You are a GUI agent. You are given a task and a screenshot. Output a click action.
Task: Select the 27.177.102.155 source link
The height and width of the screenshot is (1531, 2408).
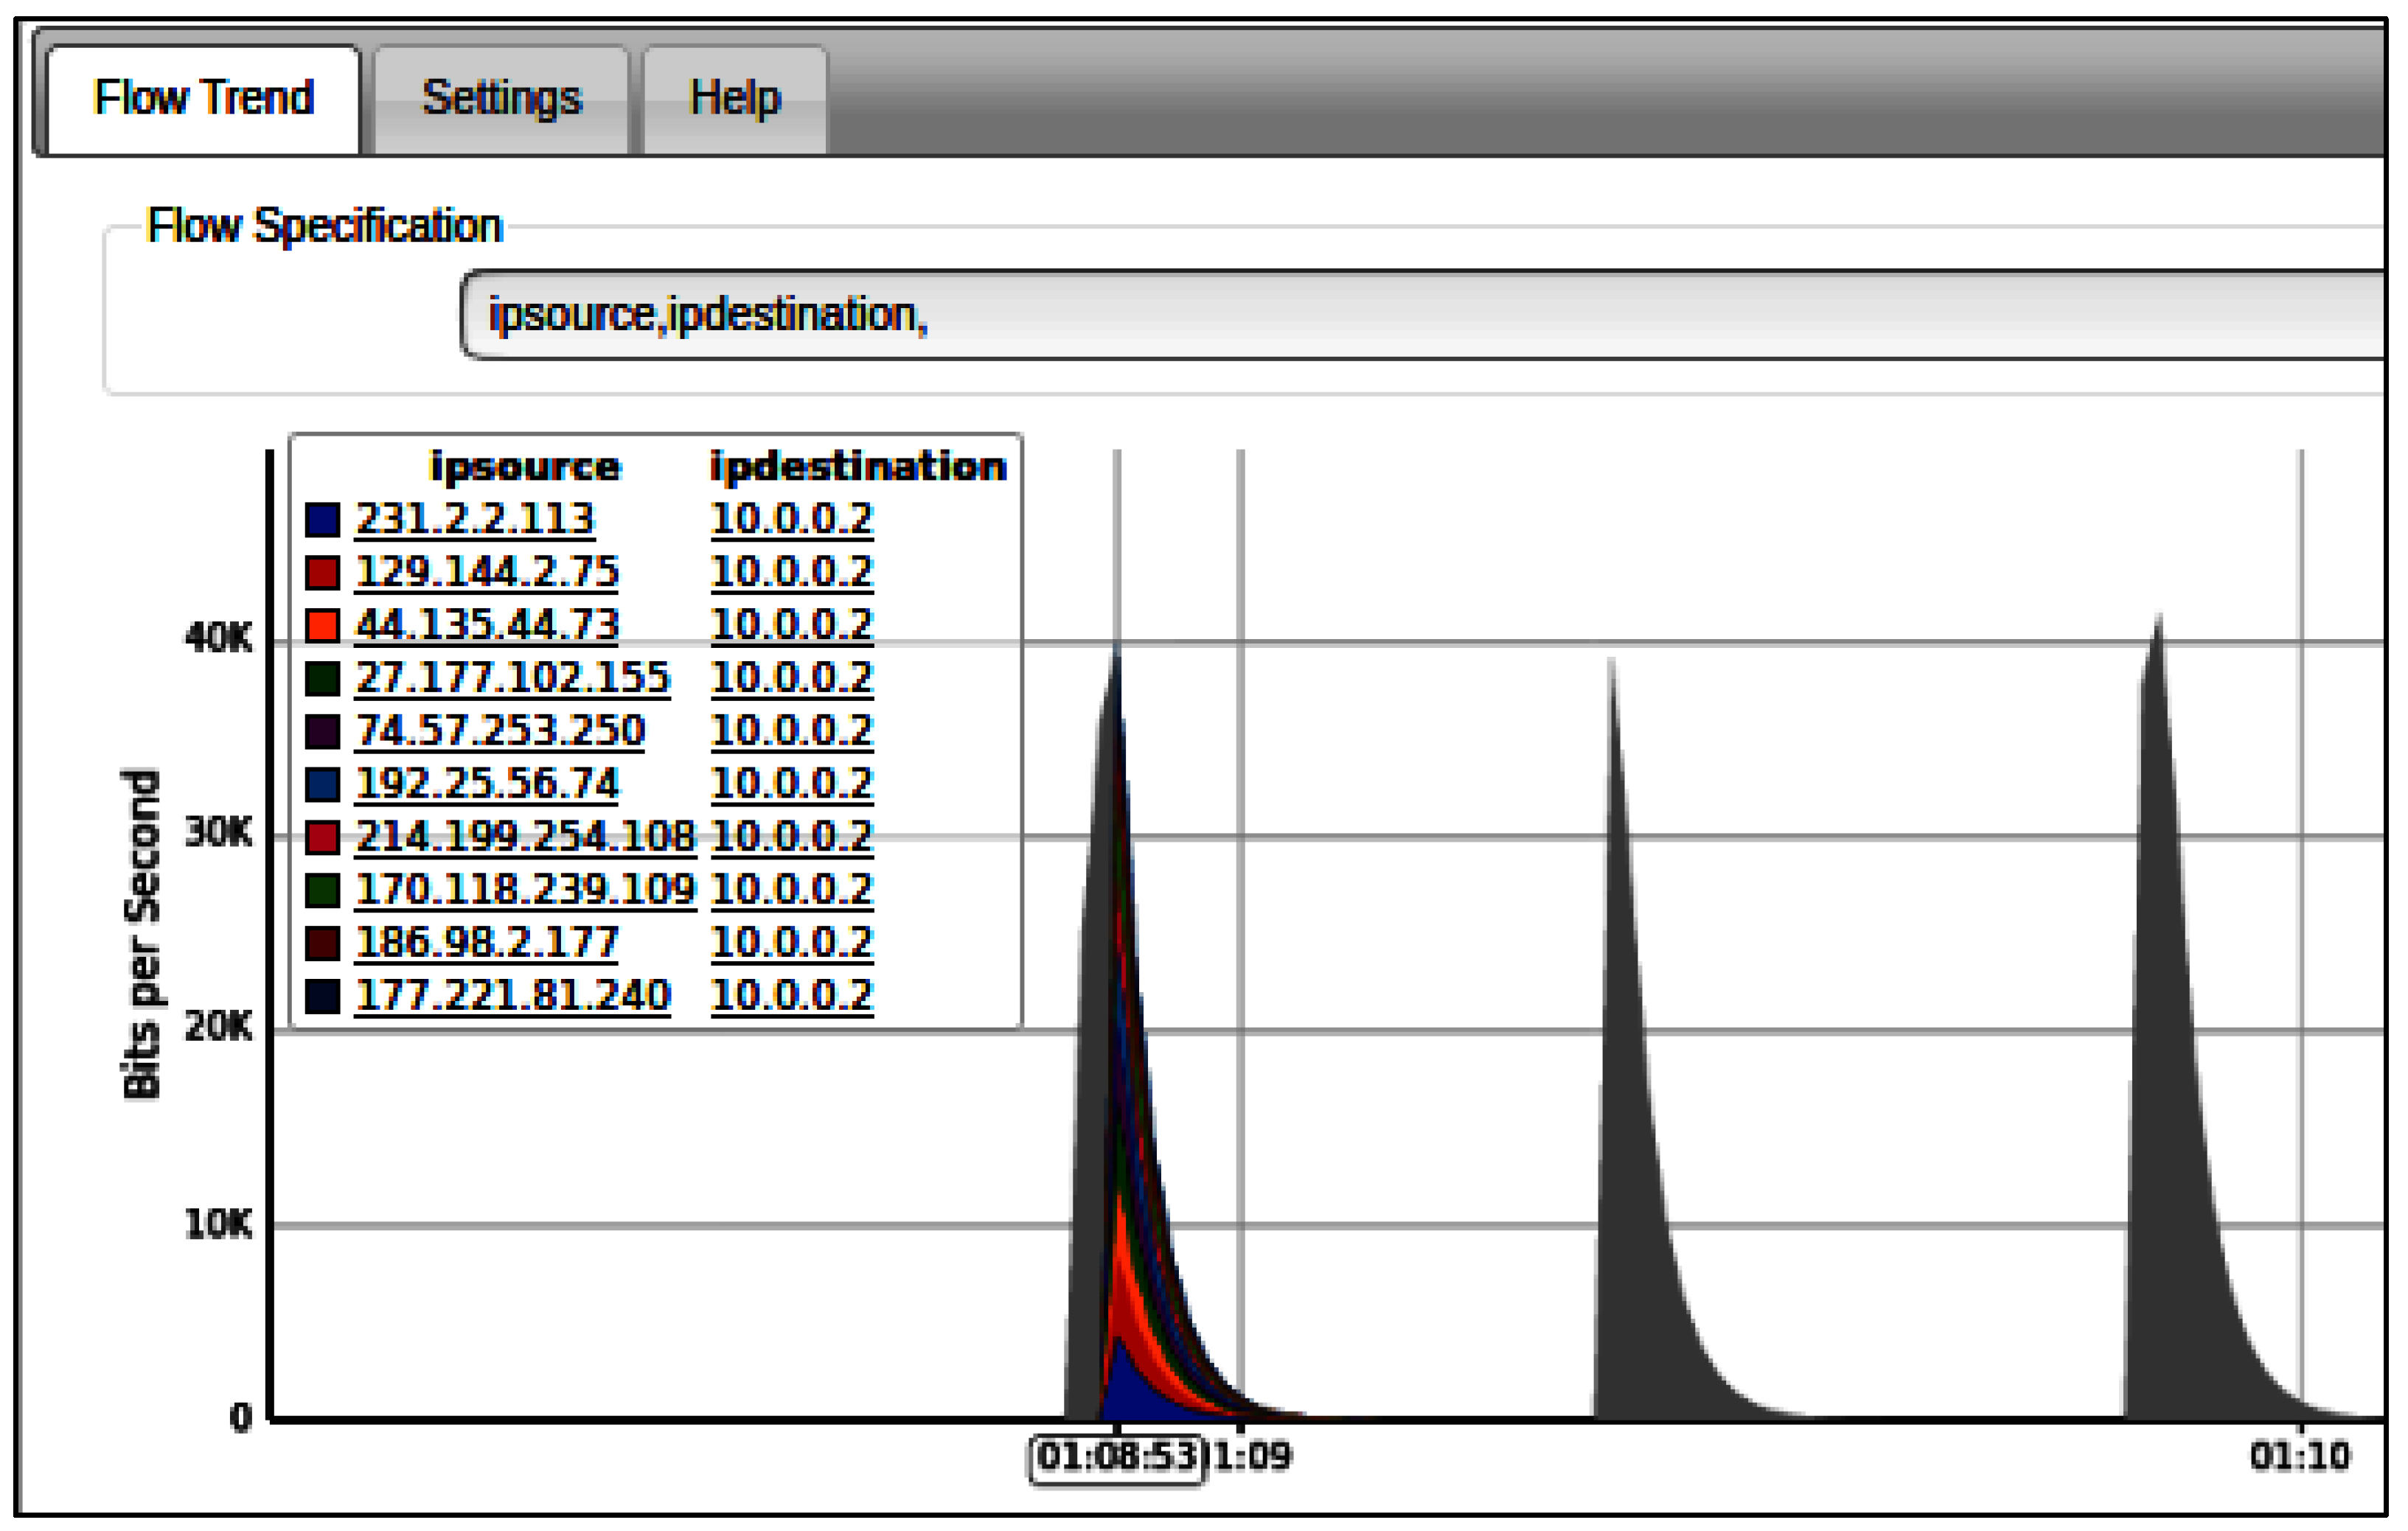click(512, 678)
